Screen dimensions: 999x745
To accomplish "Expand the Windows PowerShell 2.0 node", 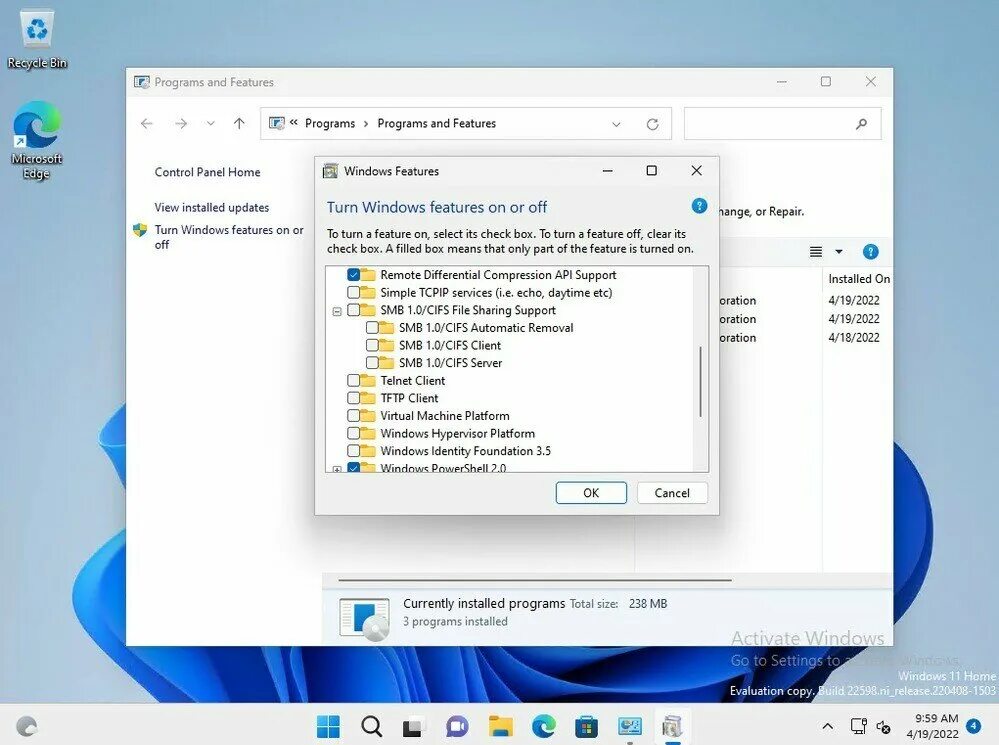I will click(x=337, y=469).
